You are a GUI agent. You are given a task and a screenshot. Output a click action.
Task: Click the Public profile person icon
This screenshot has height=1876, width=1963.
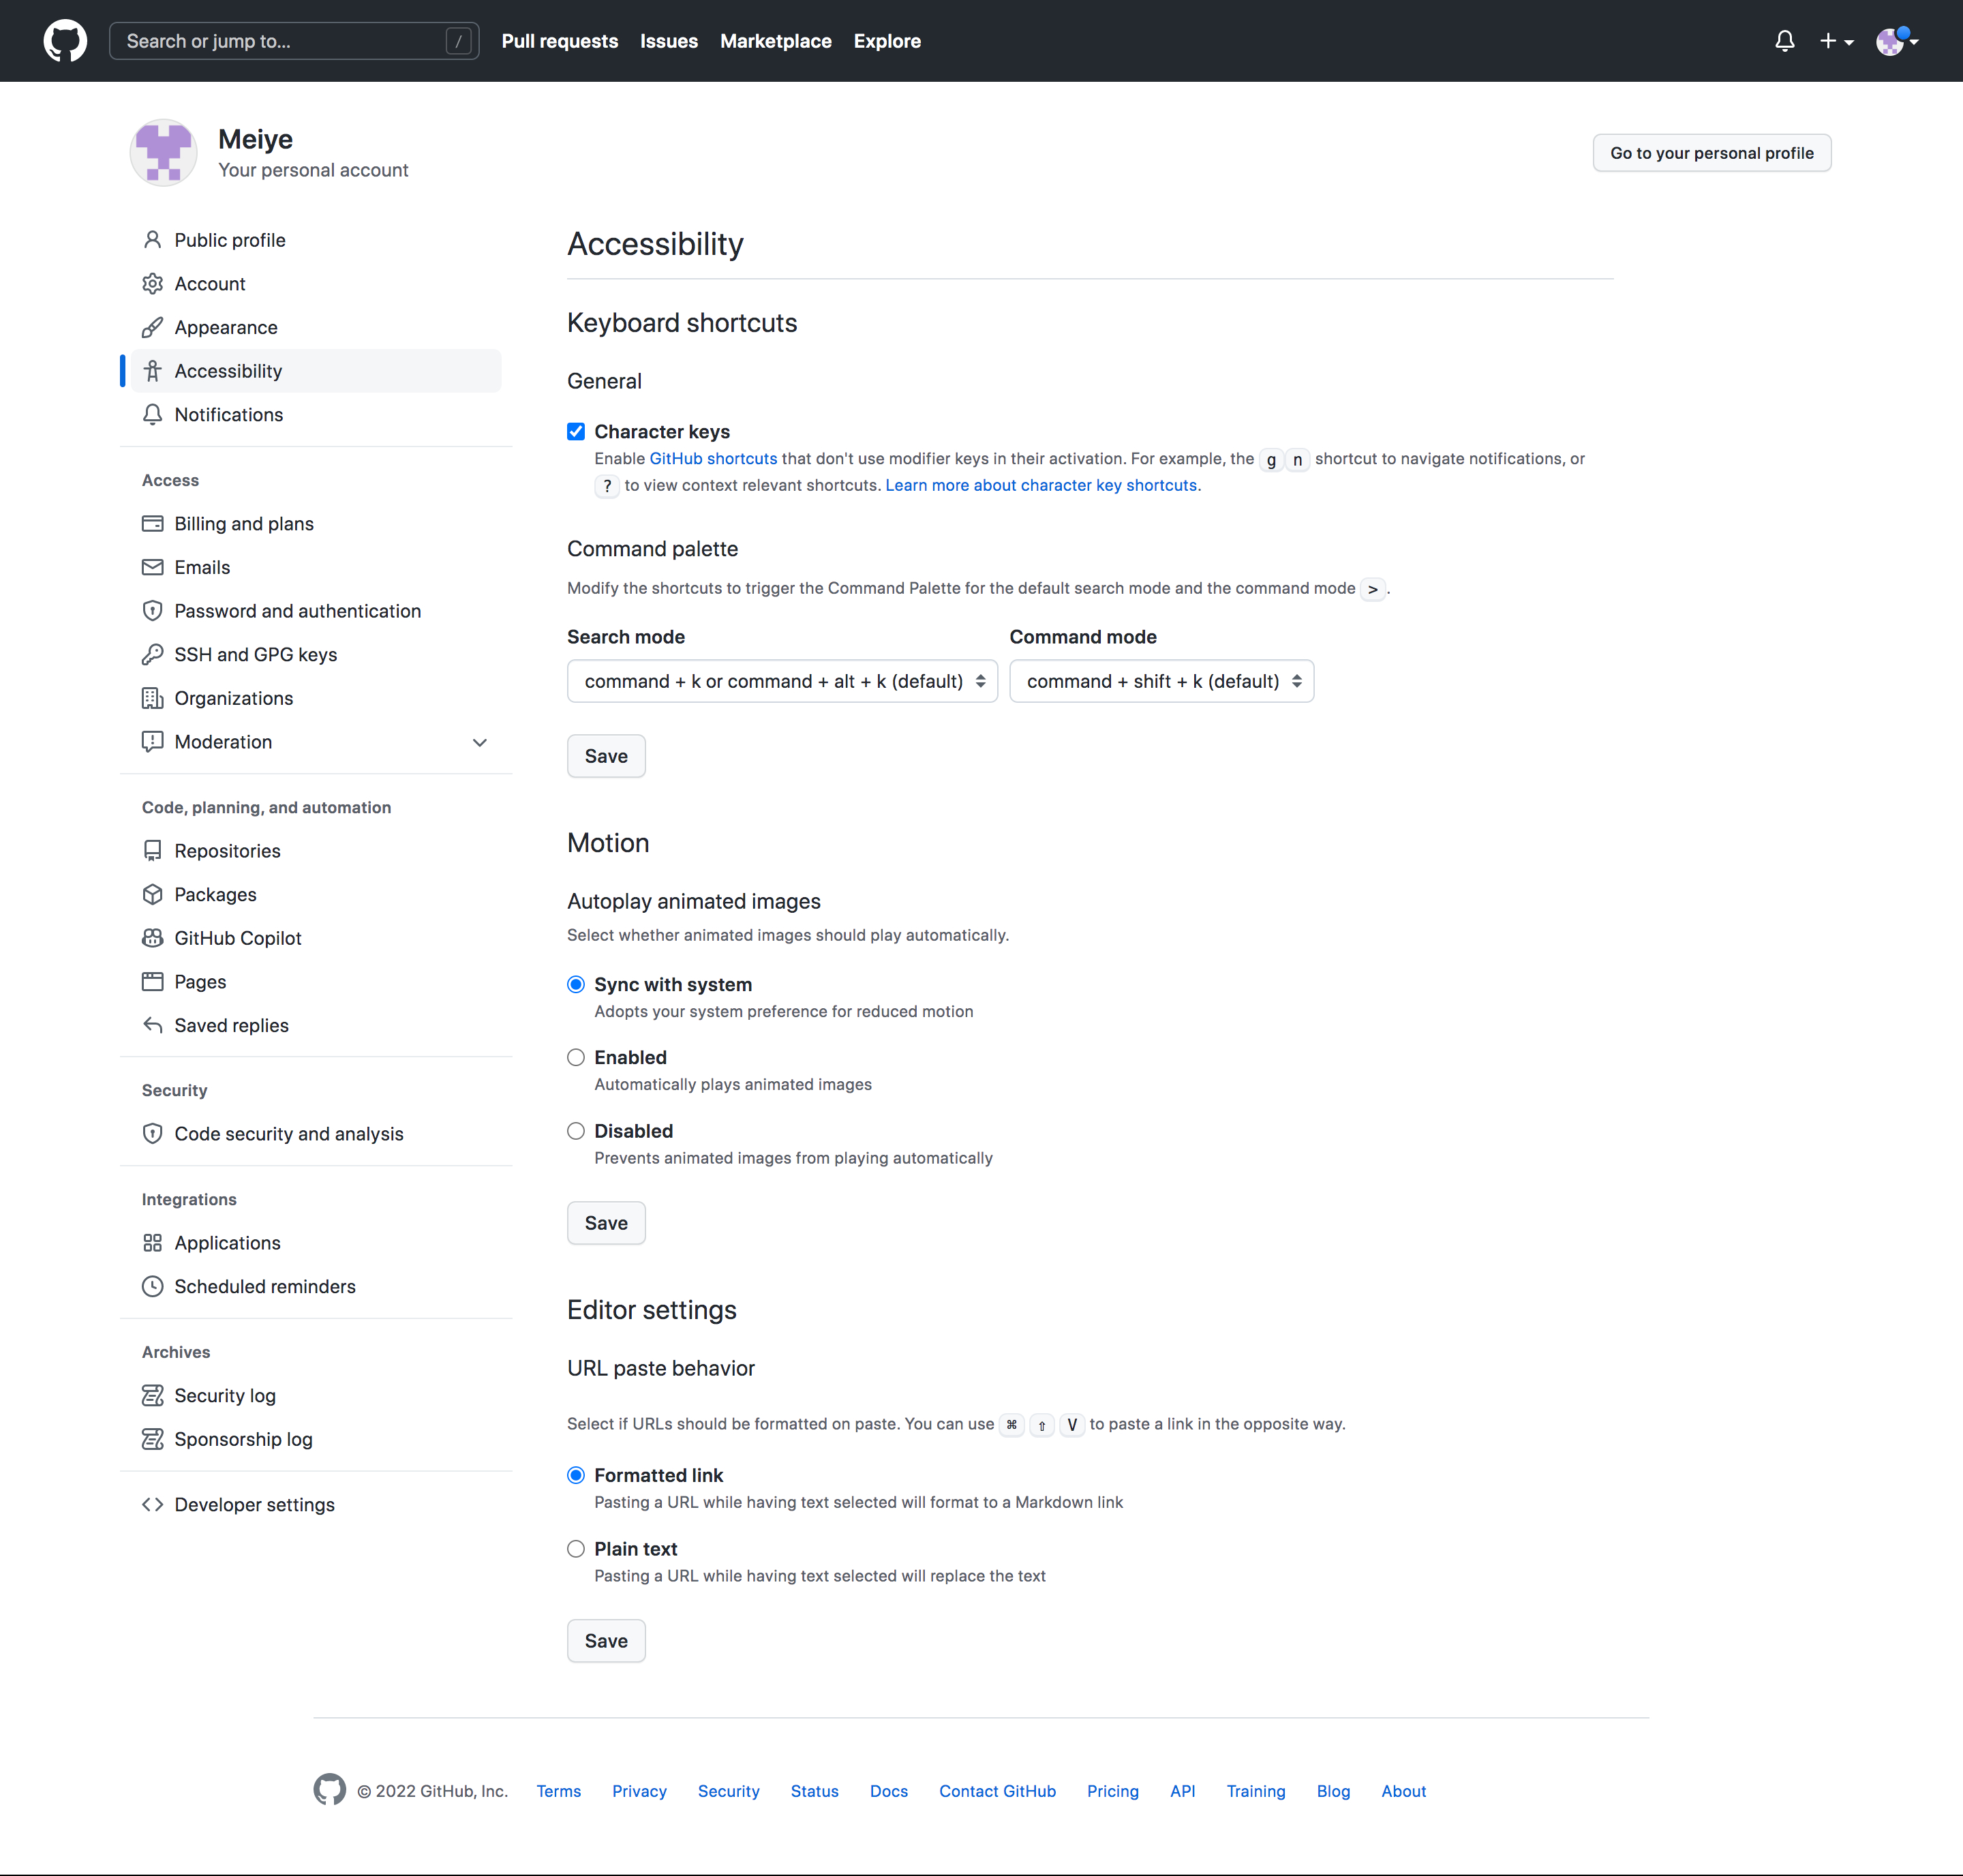pos(152,240)
